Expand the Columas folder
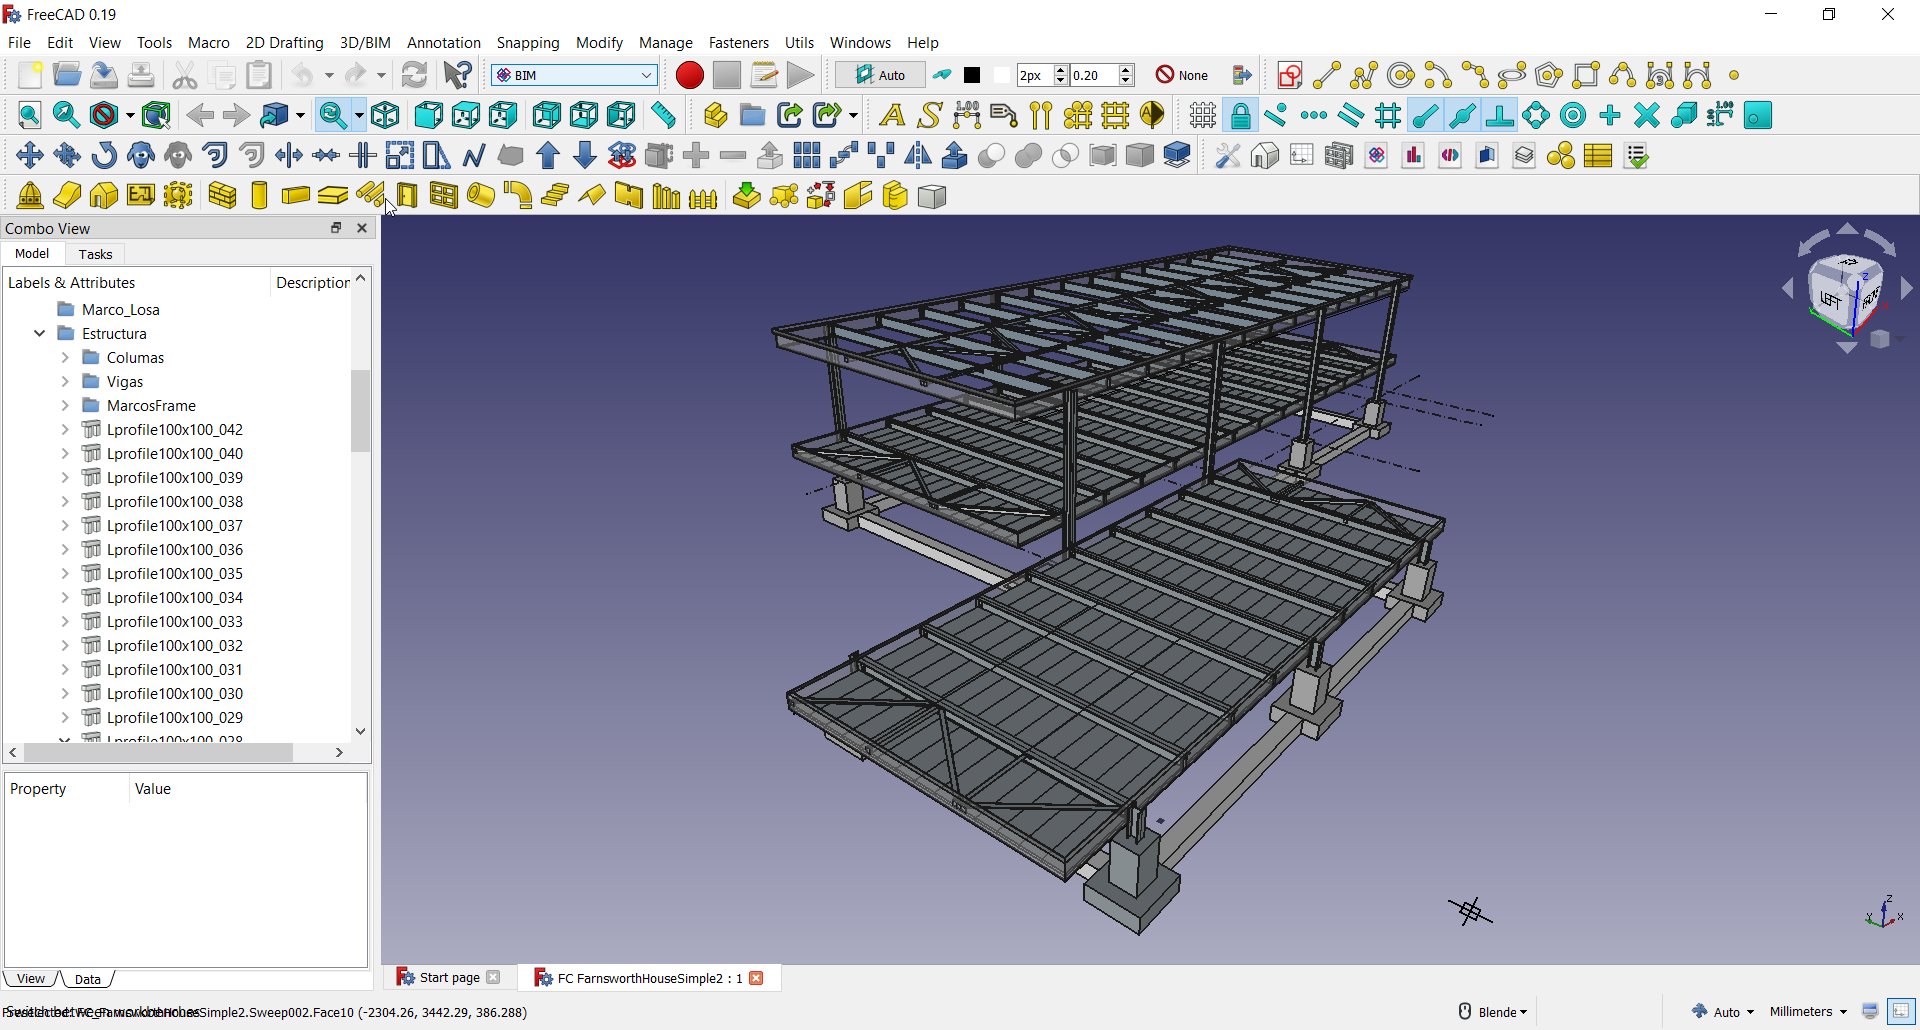The image size is (1920, 1030). point(65,358)
